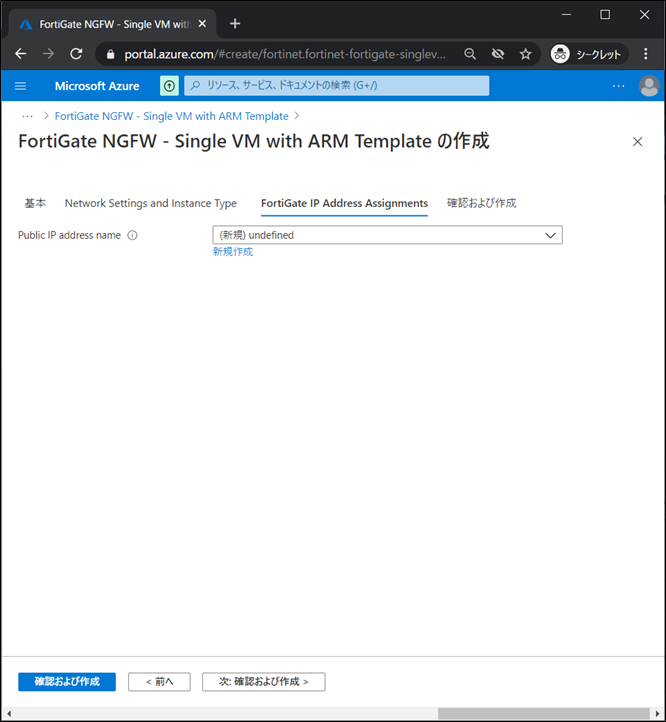Expand the collapsed breadcrumb ellipsis
Screen dimensions: 666x722
point(28,116)
